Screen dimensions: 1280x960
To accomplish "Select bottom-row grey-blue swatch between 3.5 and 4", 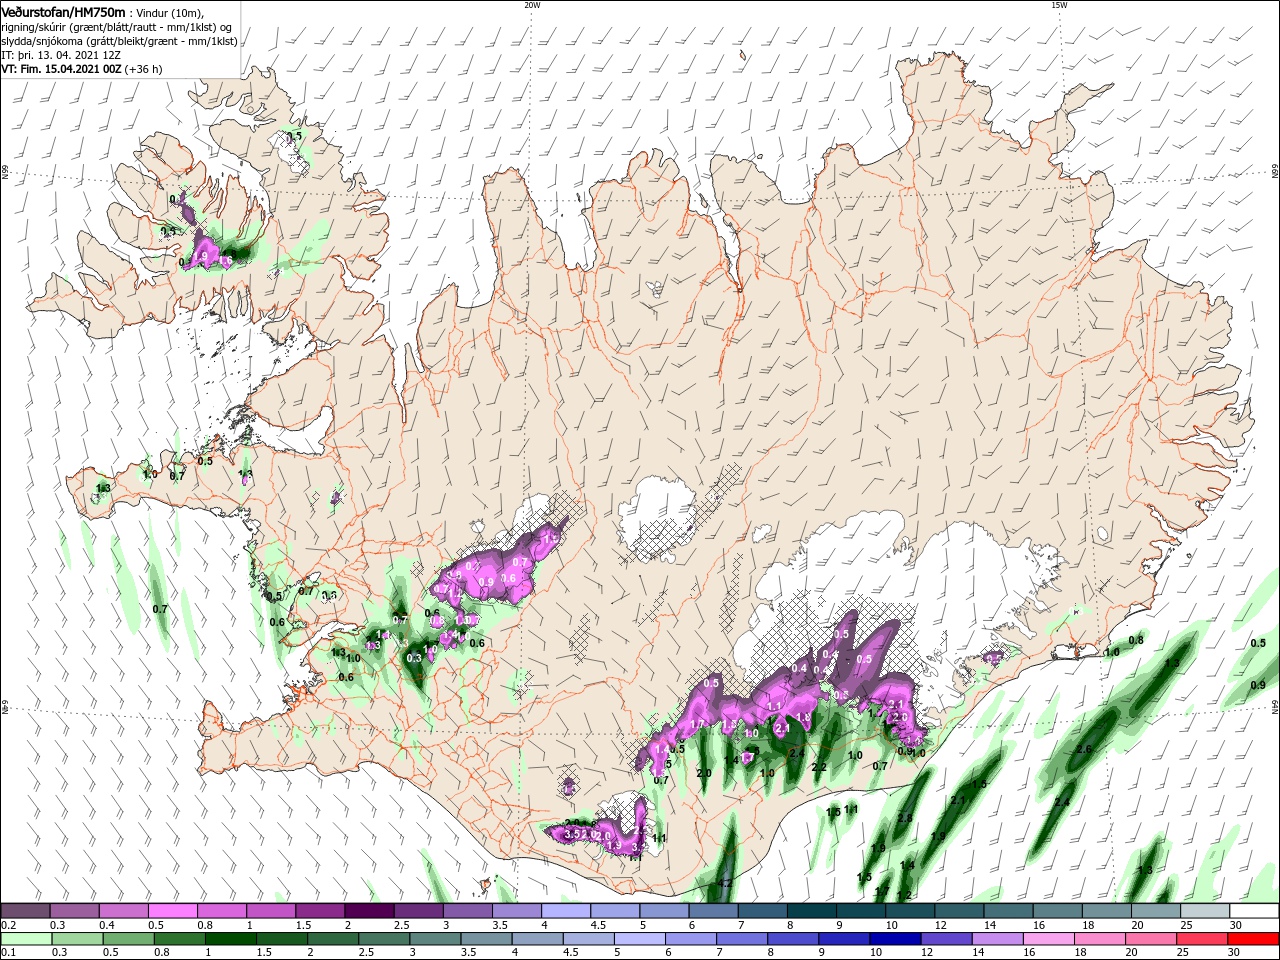I will (487, 939).
